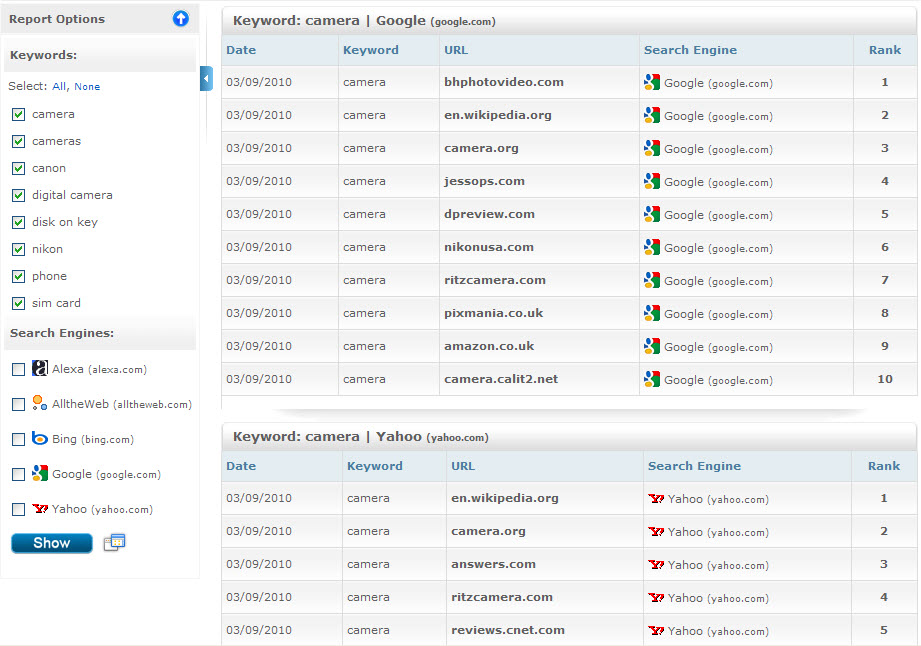921x646 pixels.
Task: Collapse Report Options with the blue arrow icon
Action: [181, 18]
